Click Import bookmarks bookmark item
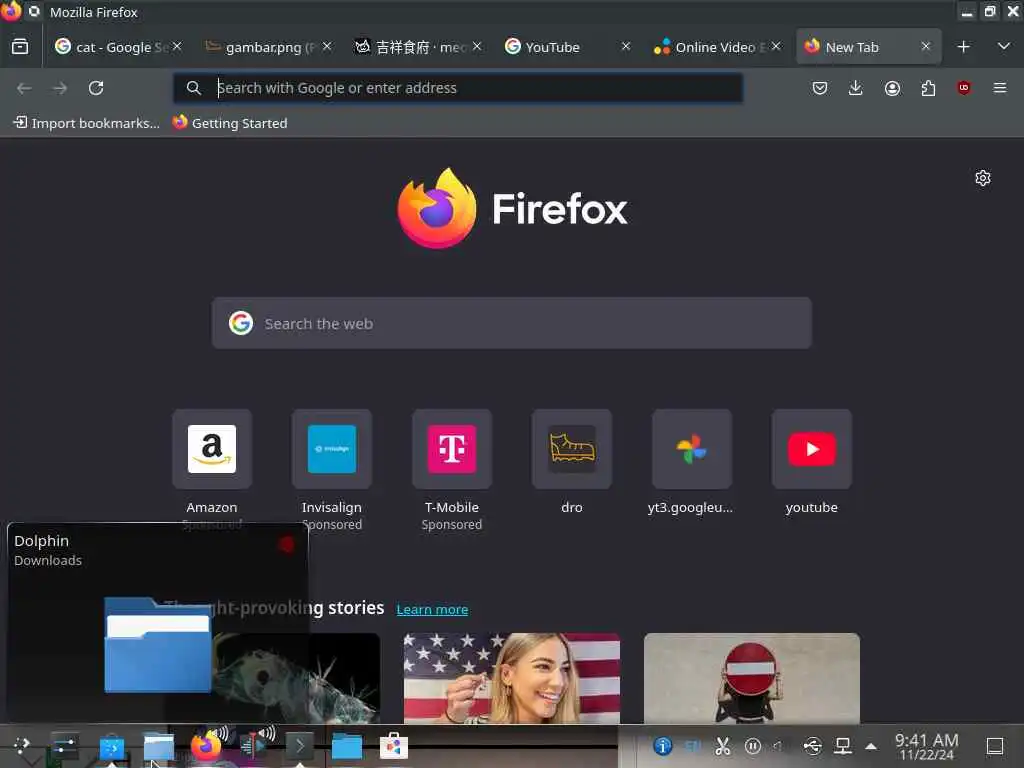 (86, 123)
